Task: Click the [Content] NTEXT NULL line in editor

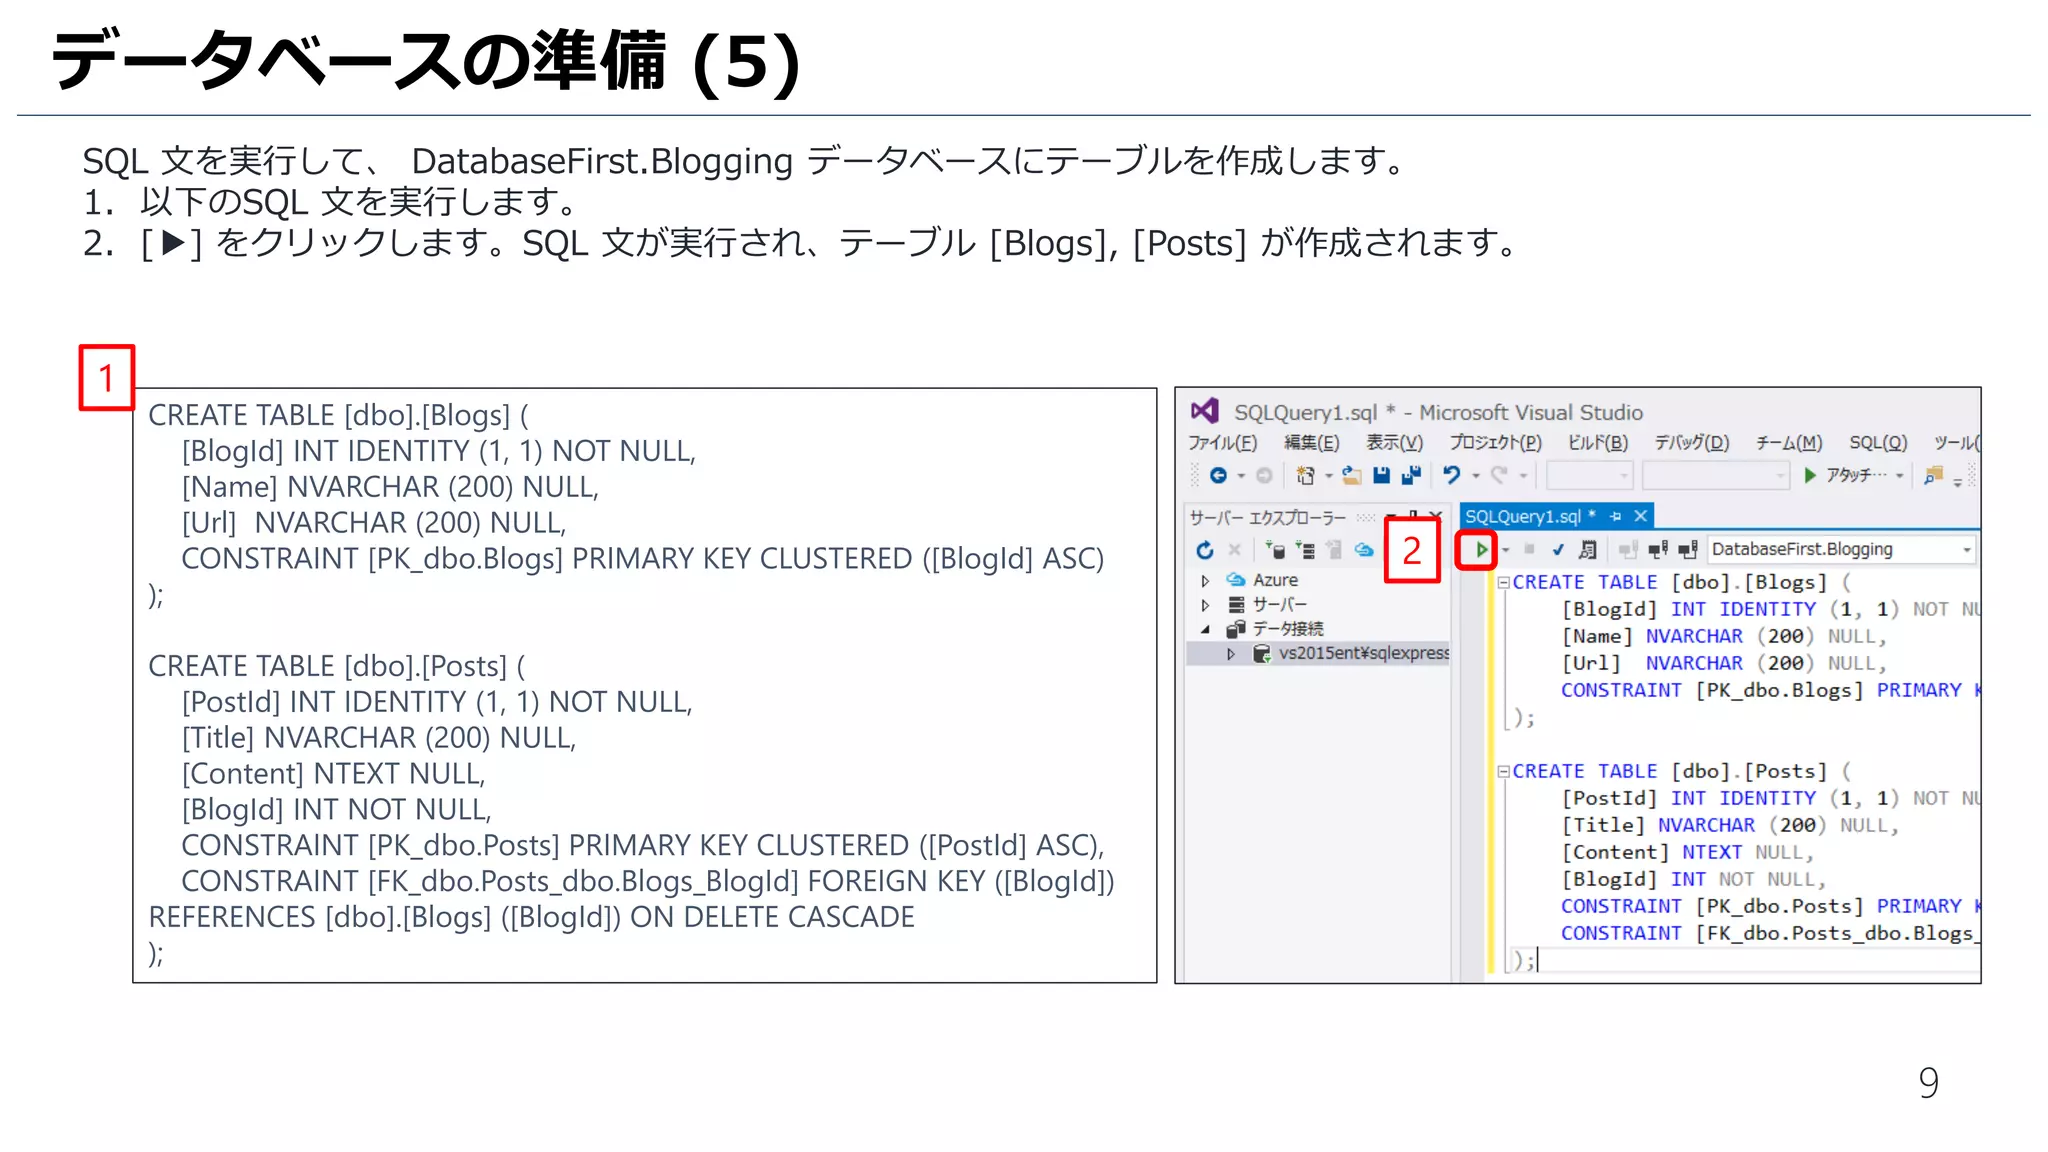Action: tap(1687, 852)
